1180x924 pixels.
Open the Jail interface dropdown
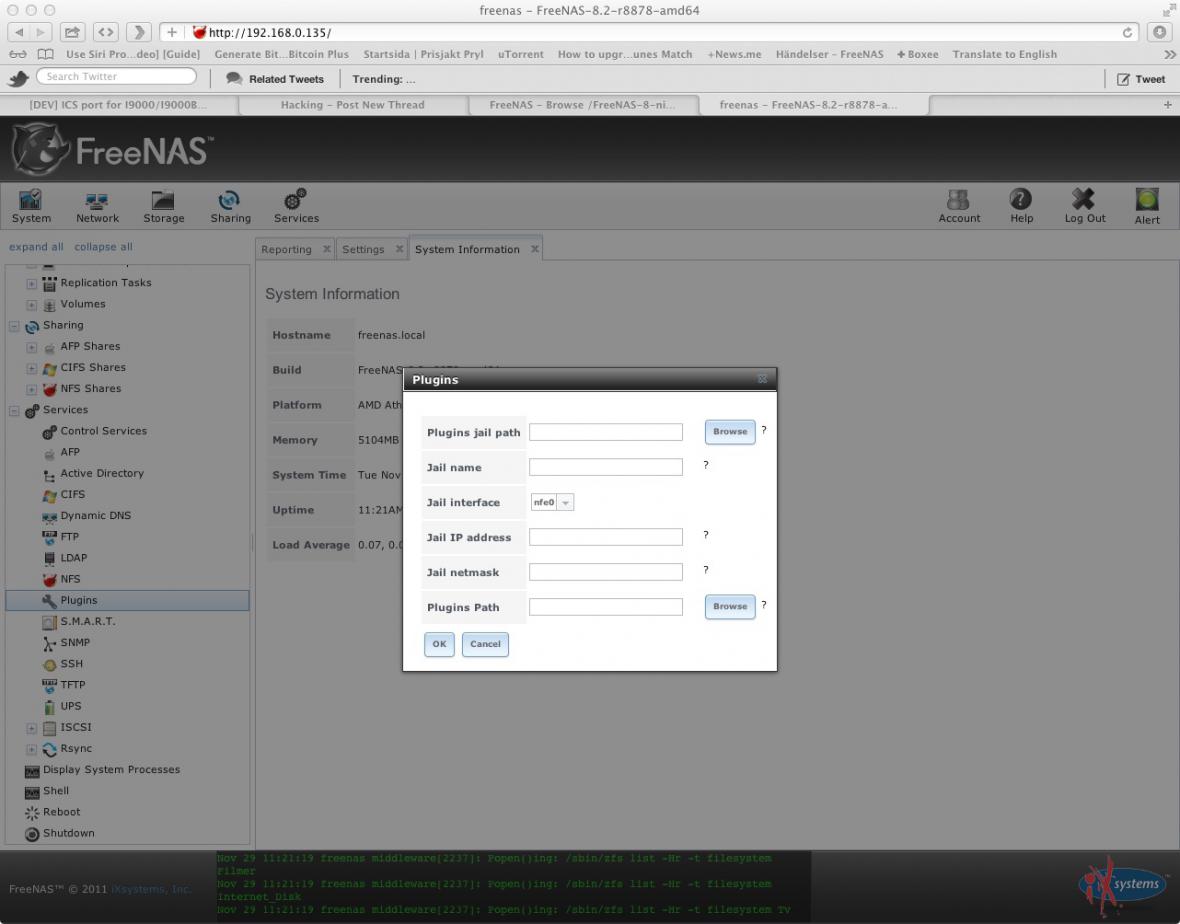pos(552,502)
